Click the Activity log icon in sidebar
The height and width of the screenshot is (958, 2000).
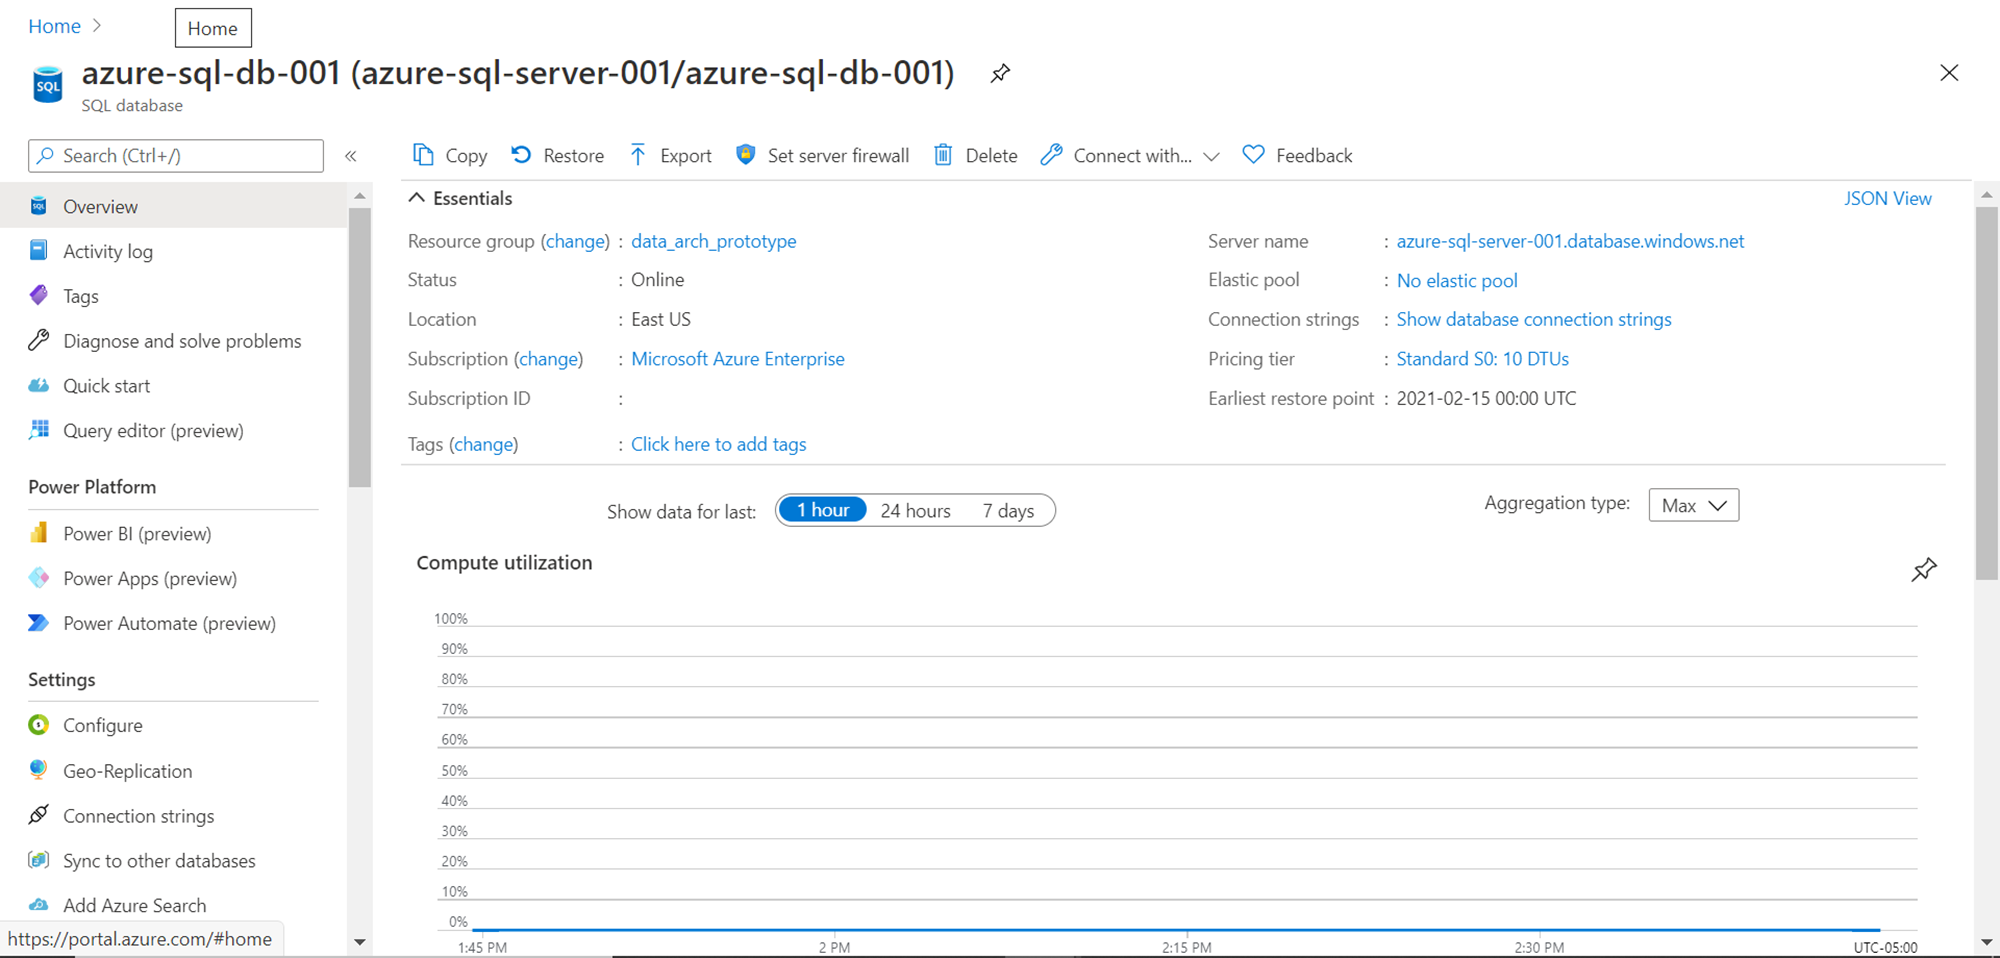[39, 250]
